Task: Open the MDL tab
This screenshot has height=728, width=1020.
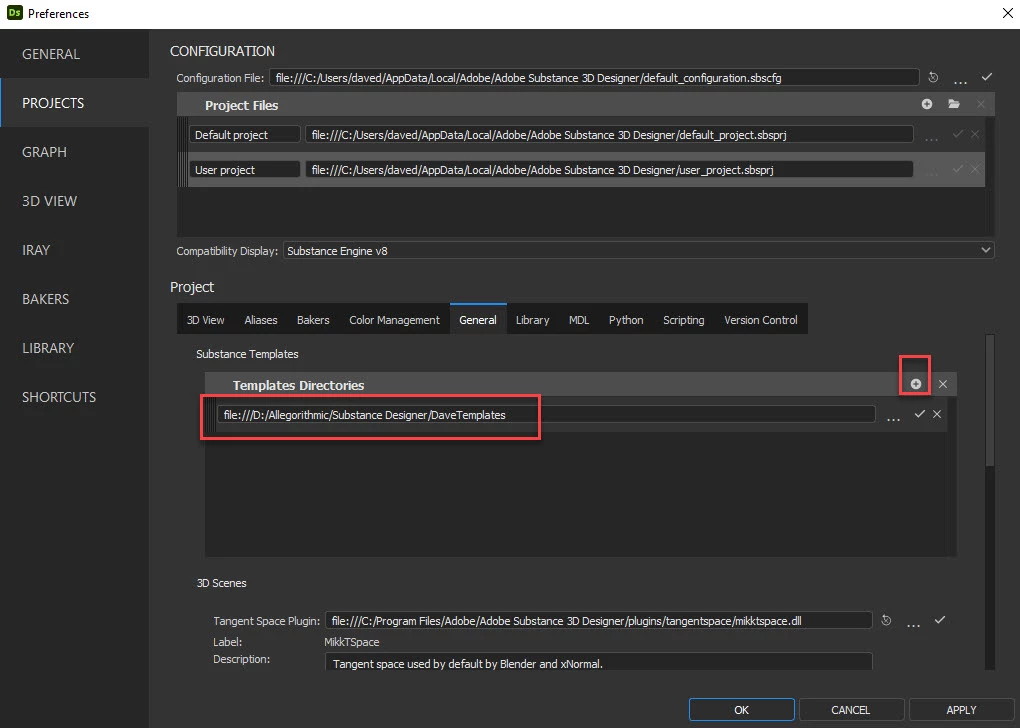Action: (x=579, y=319)
